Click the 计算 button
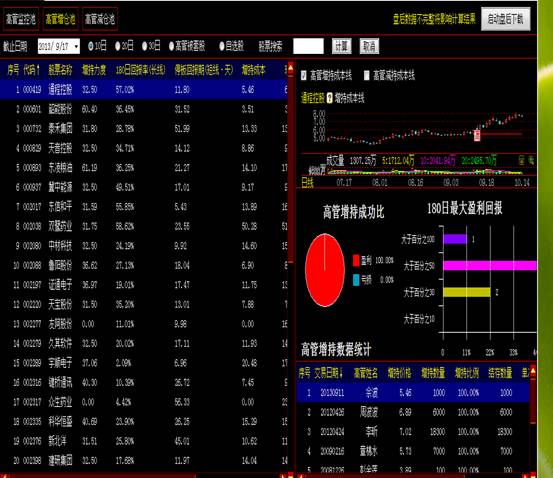The width and height of the screenshot is (553, 478). point(341,46)
